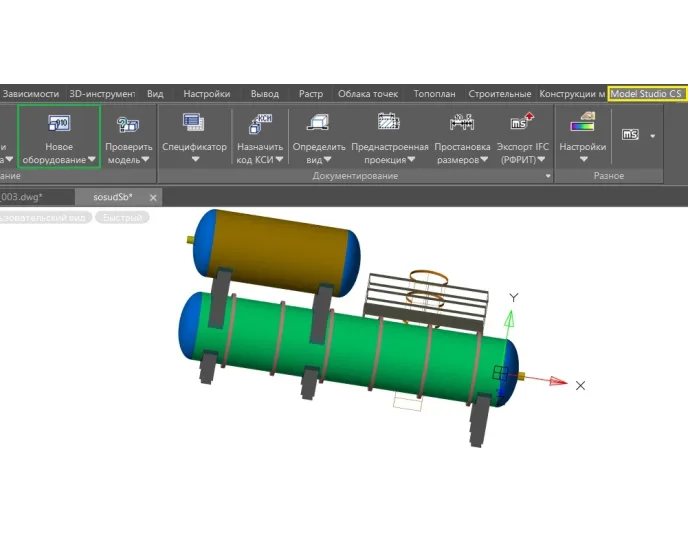Click the Новое оборудование icon
688x537 pixels.
coord(58,124)
